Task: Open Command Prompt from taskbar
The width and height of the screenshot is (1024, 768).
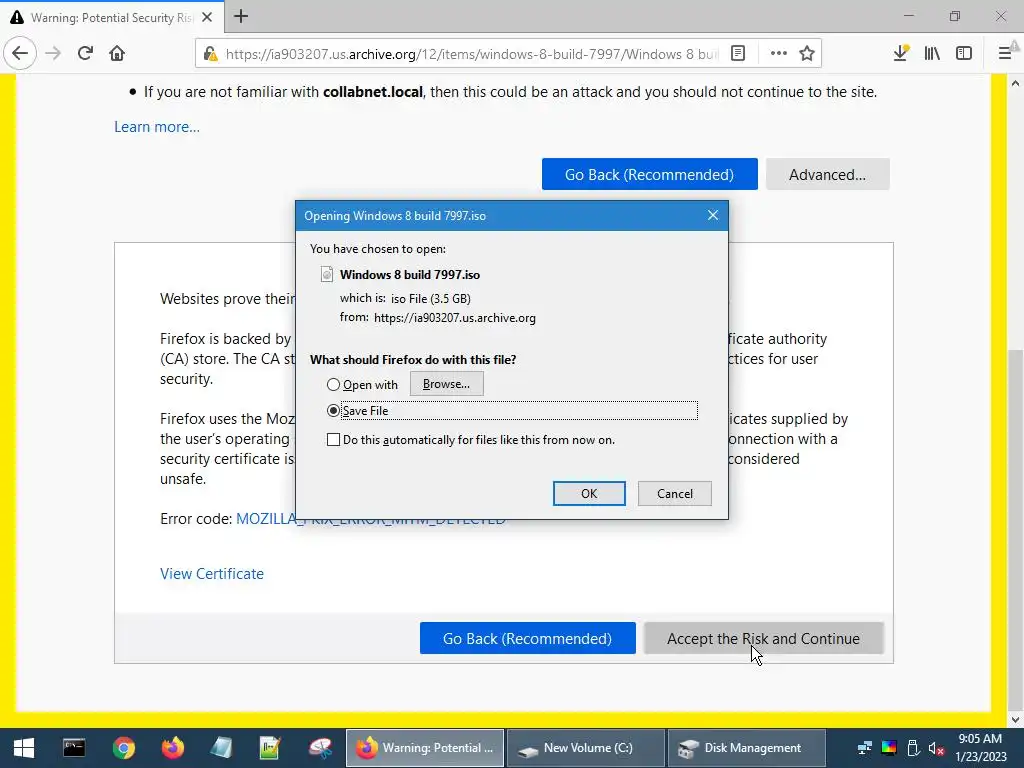Action: tap(74, 748)
